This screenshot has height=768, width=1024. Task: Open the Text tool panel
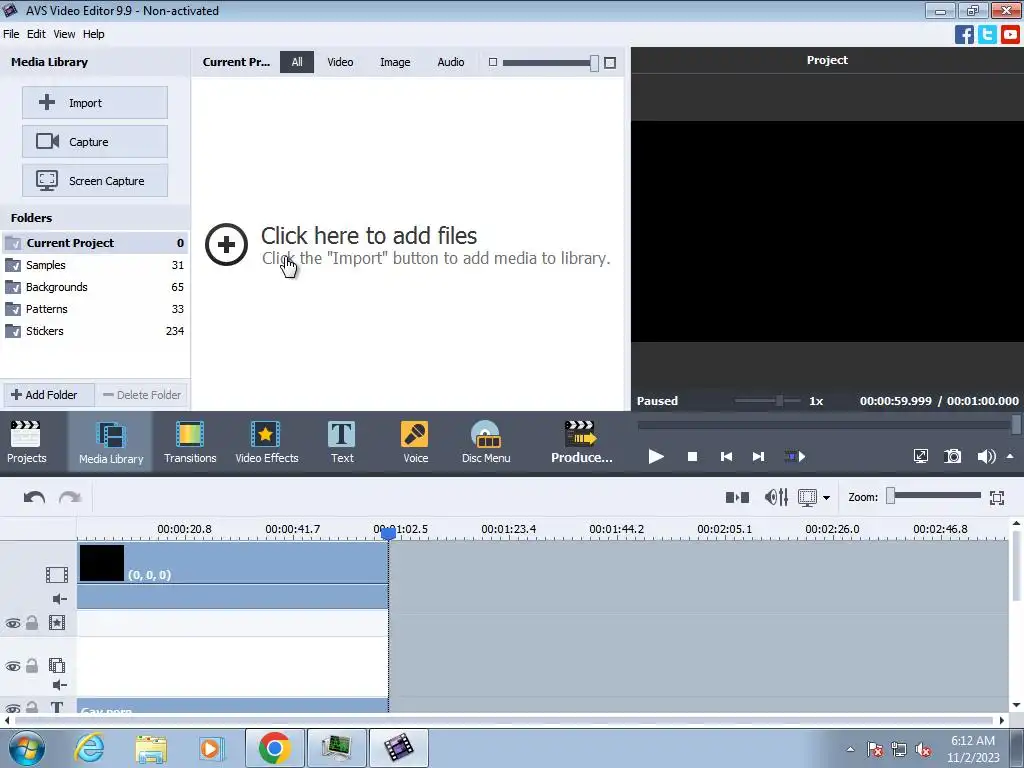coord(342,442)
